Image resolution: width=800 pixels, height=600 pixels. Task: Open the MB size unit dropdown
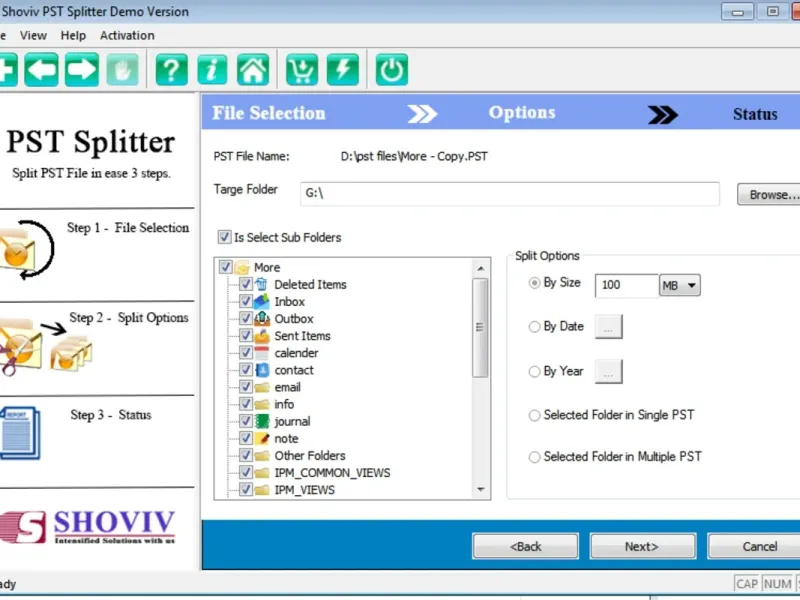680,285
